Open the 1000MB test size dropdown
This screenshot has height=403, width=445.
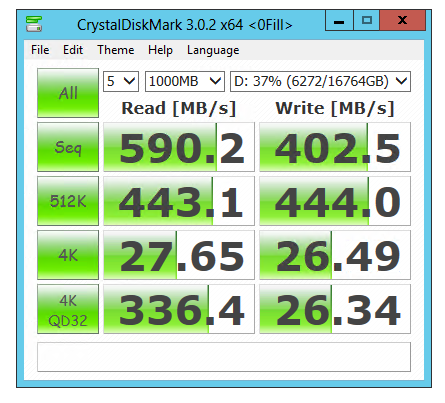(185, 81)
